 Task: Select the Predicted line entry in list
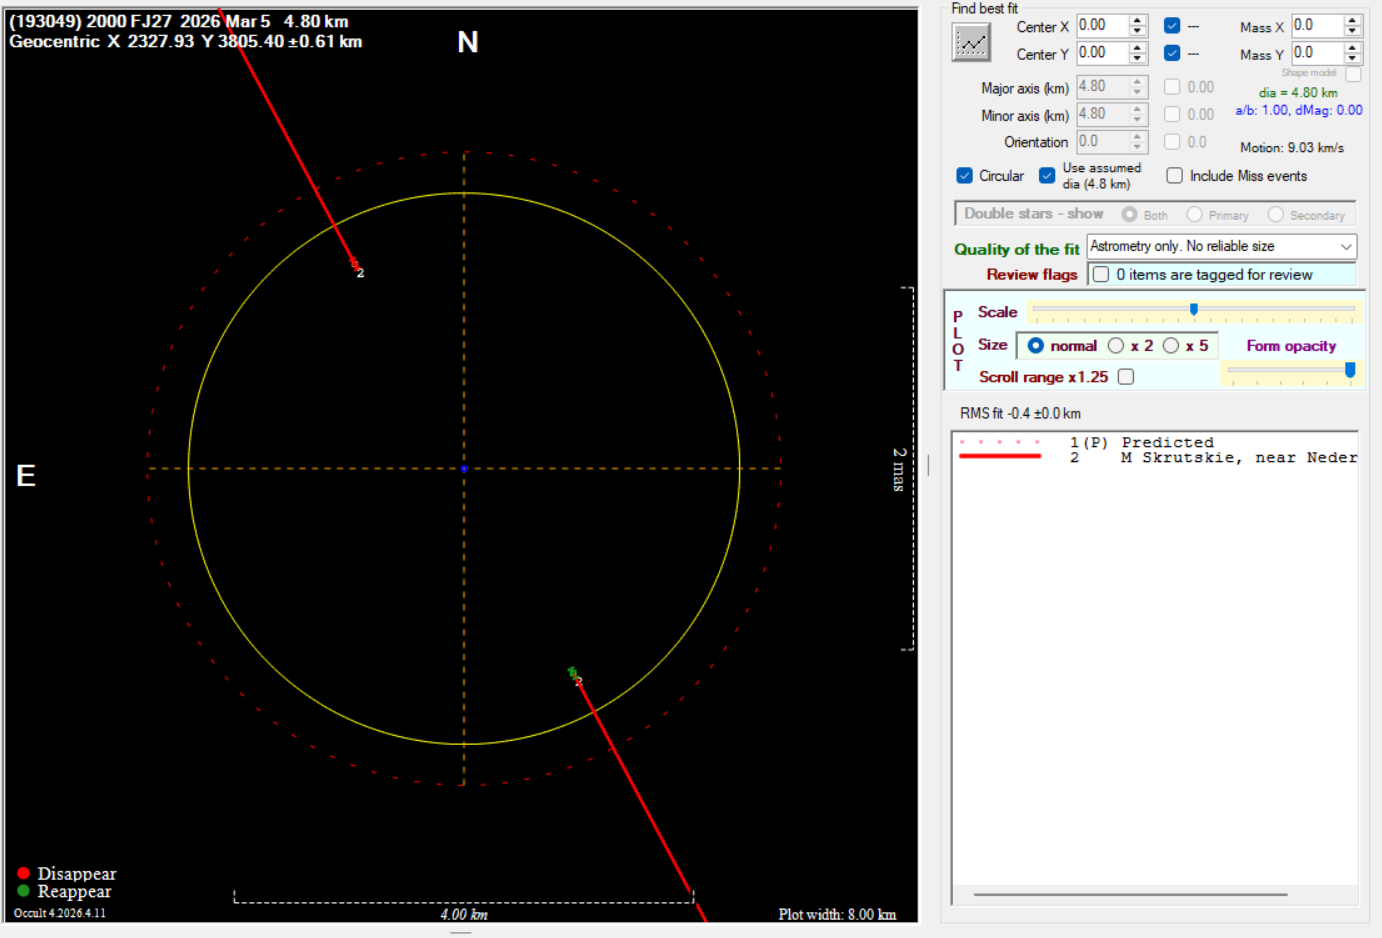tap(1167, 442)
